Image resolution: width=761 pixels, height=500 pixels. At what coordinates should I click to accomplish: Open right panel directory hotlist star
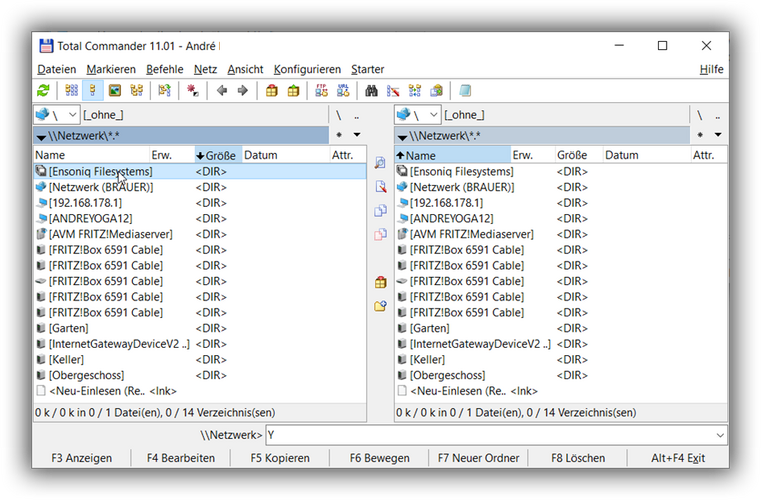coord(700,135)
